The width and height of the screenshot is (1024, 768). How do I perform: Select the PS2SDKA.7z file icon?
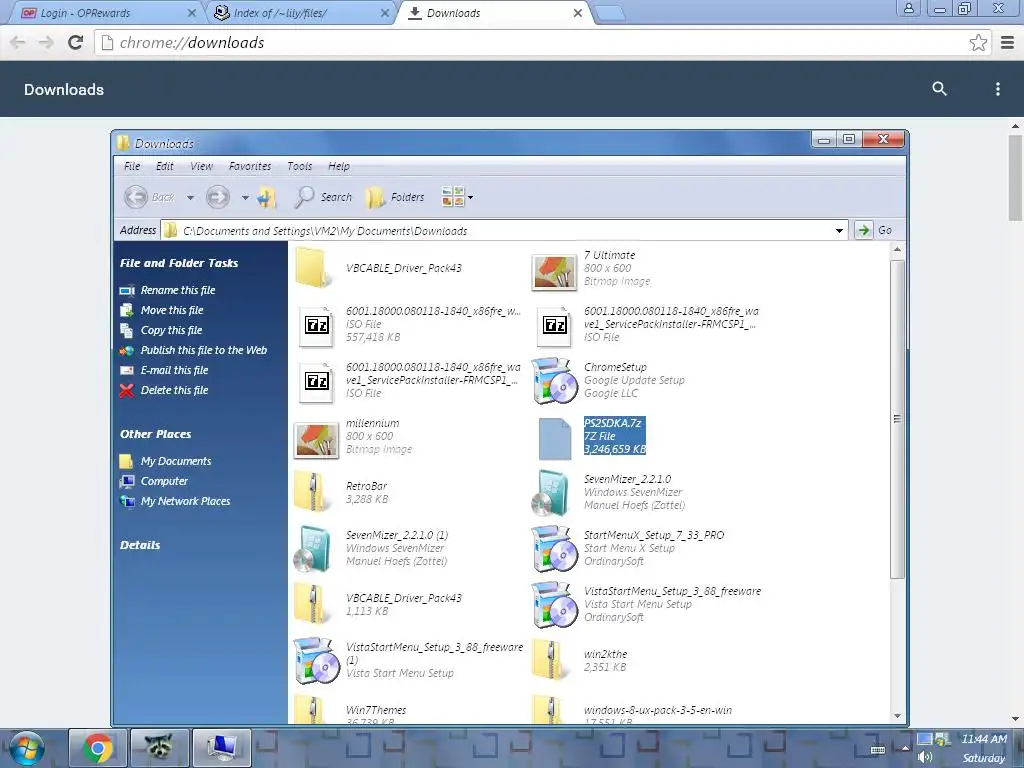[554, 439]
